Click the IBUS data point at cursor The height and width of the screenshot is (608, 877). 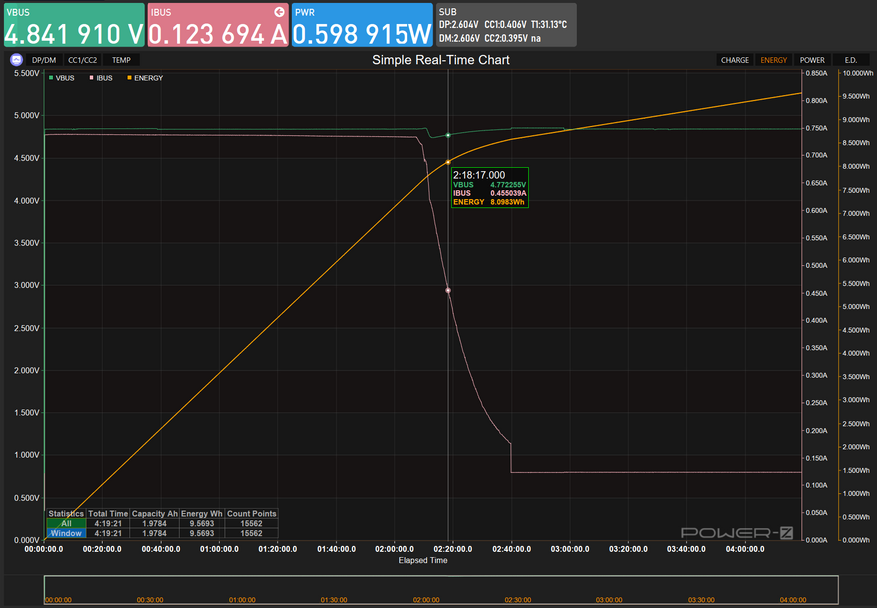coord(448,290)
